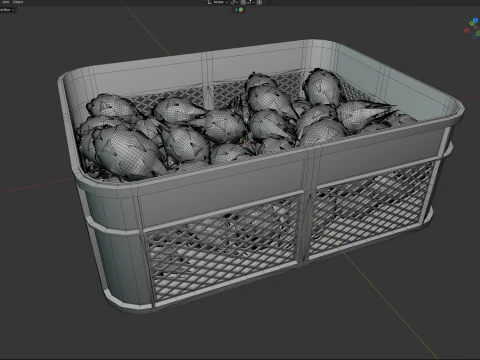Open the Object menu in viewport header
This screenshot has width=480, height=360.
18,2
